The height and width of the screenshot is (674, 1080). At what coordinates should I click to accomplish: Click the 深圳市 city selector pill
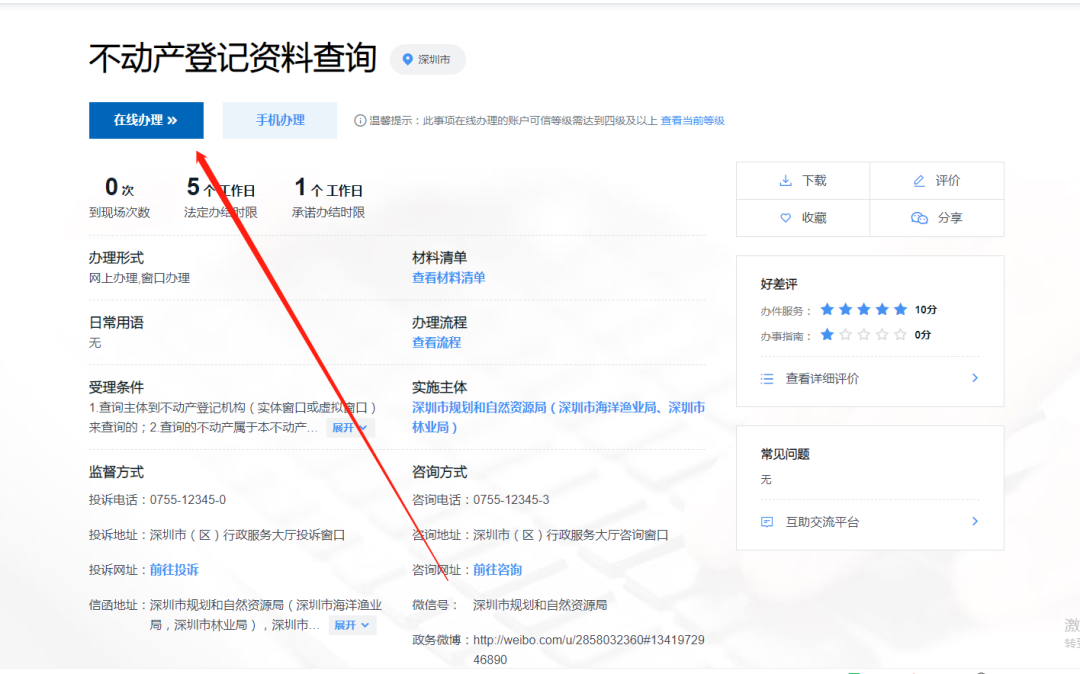428,59
